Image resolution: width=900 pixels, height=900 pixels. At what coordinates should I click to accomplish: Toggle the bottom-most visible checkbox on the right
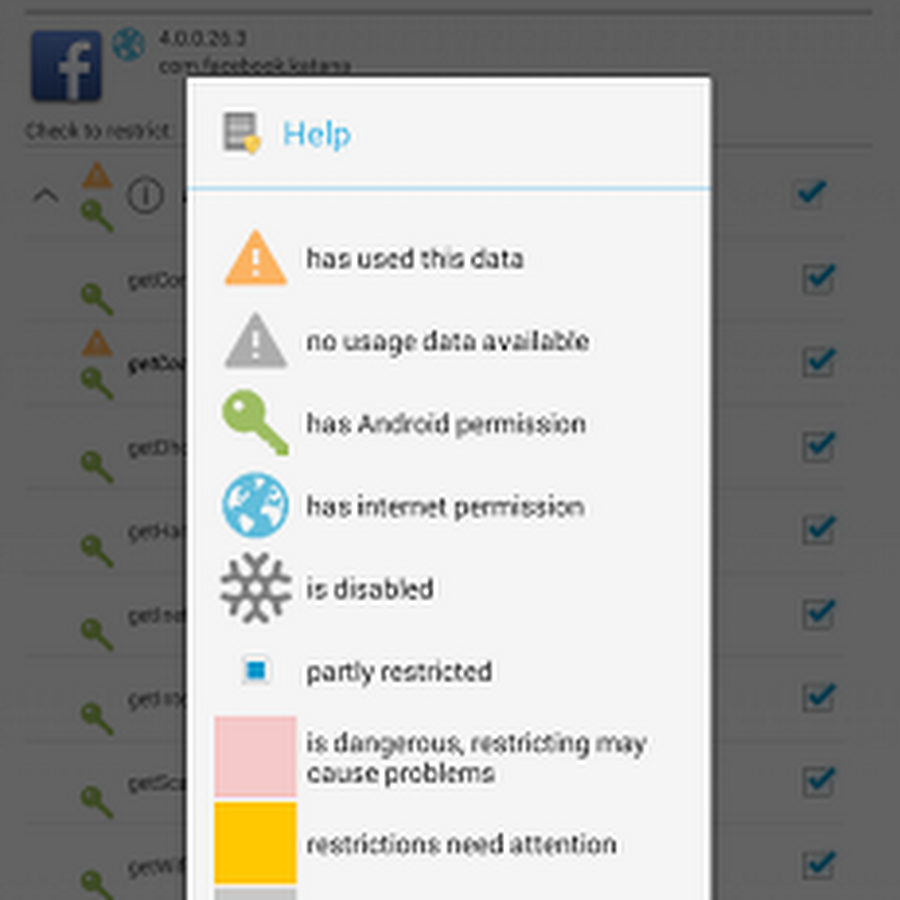(819, 862)
